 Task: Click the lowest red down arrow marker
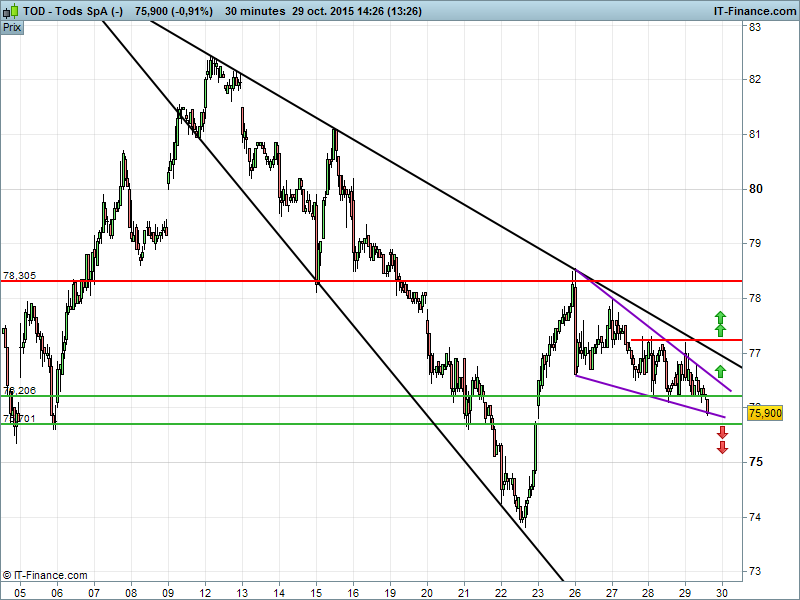click(722, 448)
